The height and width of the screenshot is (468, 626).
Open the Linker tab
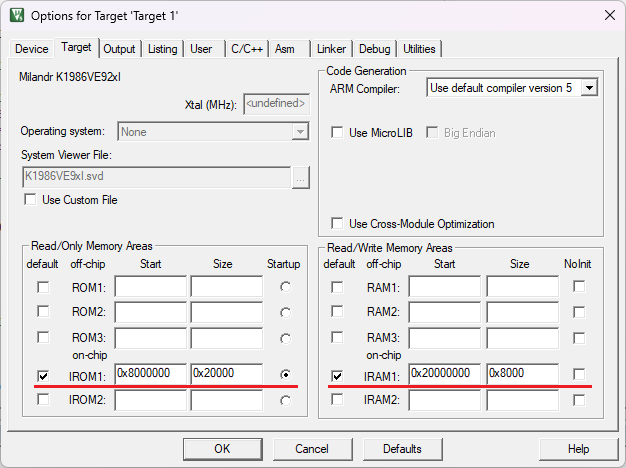[331, 49]
